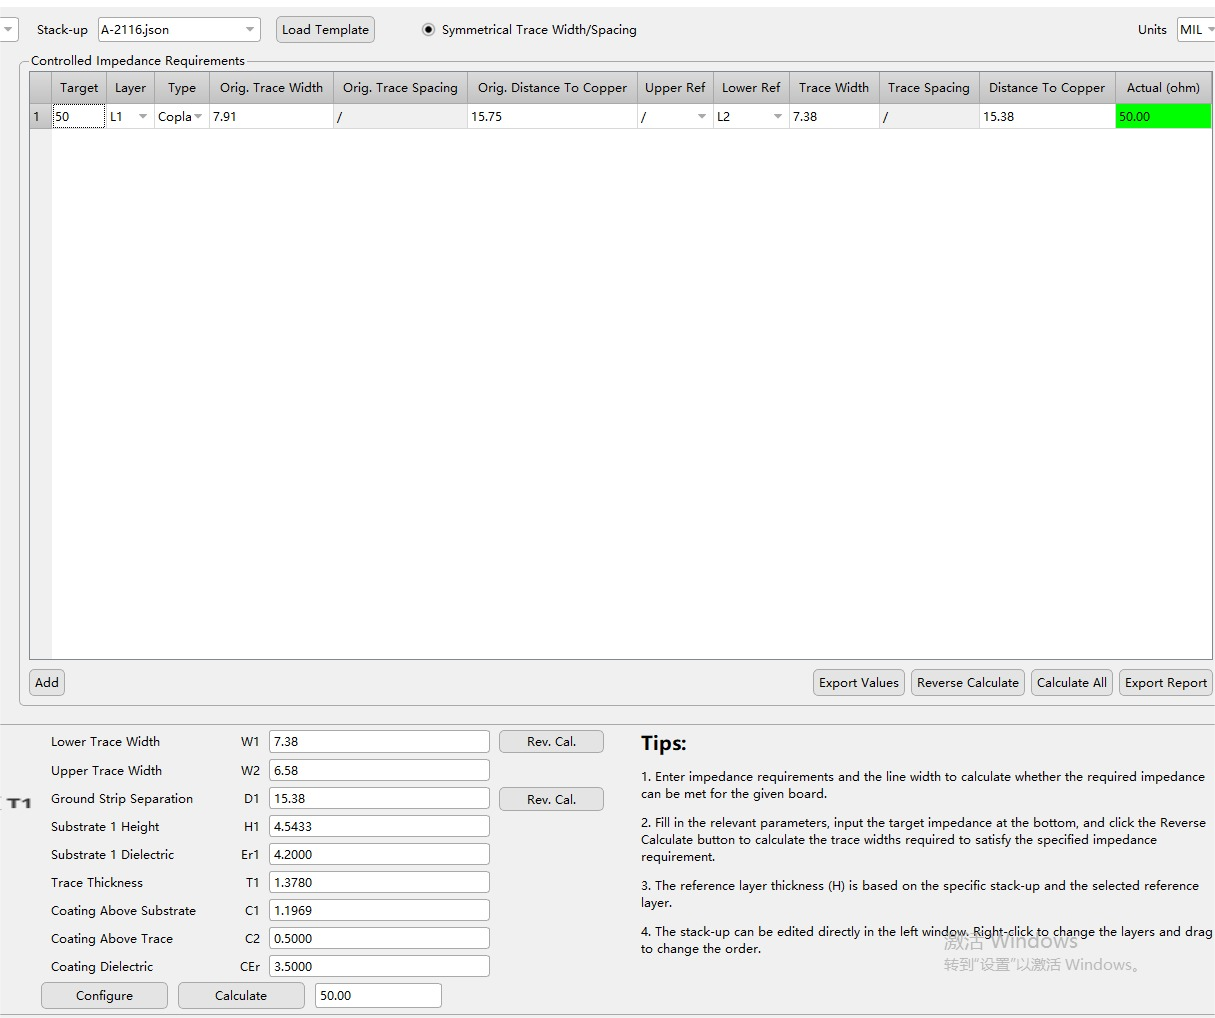Image resolution: width=1215 pixels, height=1018 pixels.
Task: Click Rev. Cal. next to Ground Strip Separation
Action: (551, 799)
